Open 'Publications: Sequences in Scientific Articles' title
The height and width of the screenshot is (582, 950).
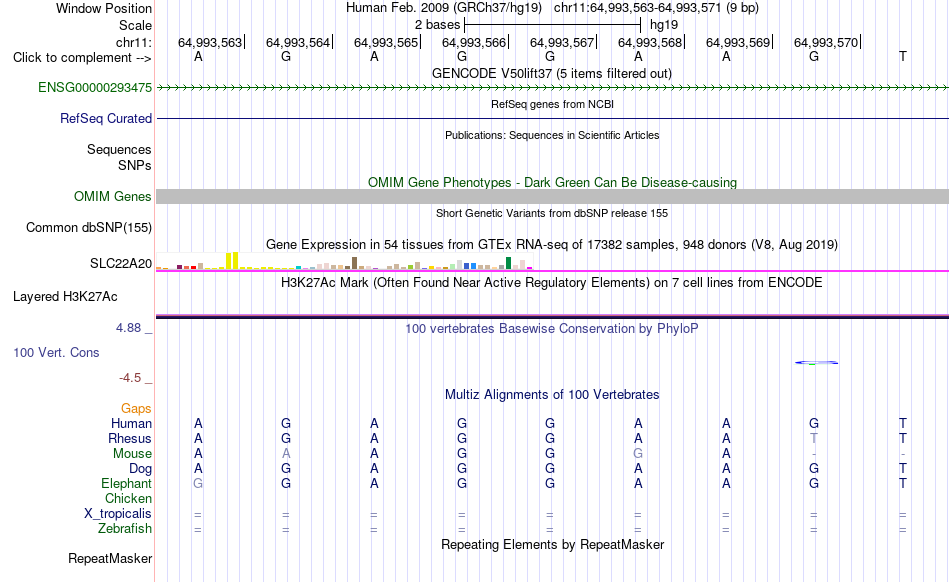(552, 135)
